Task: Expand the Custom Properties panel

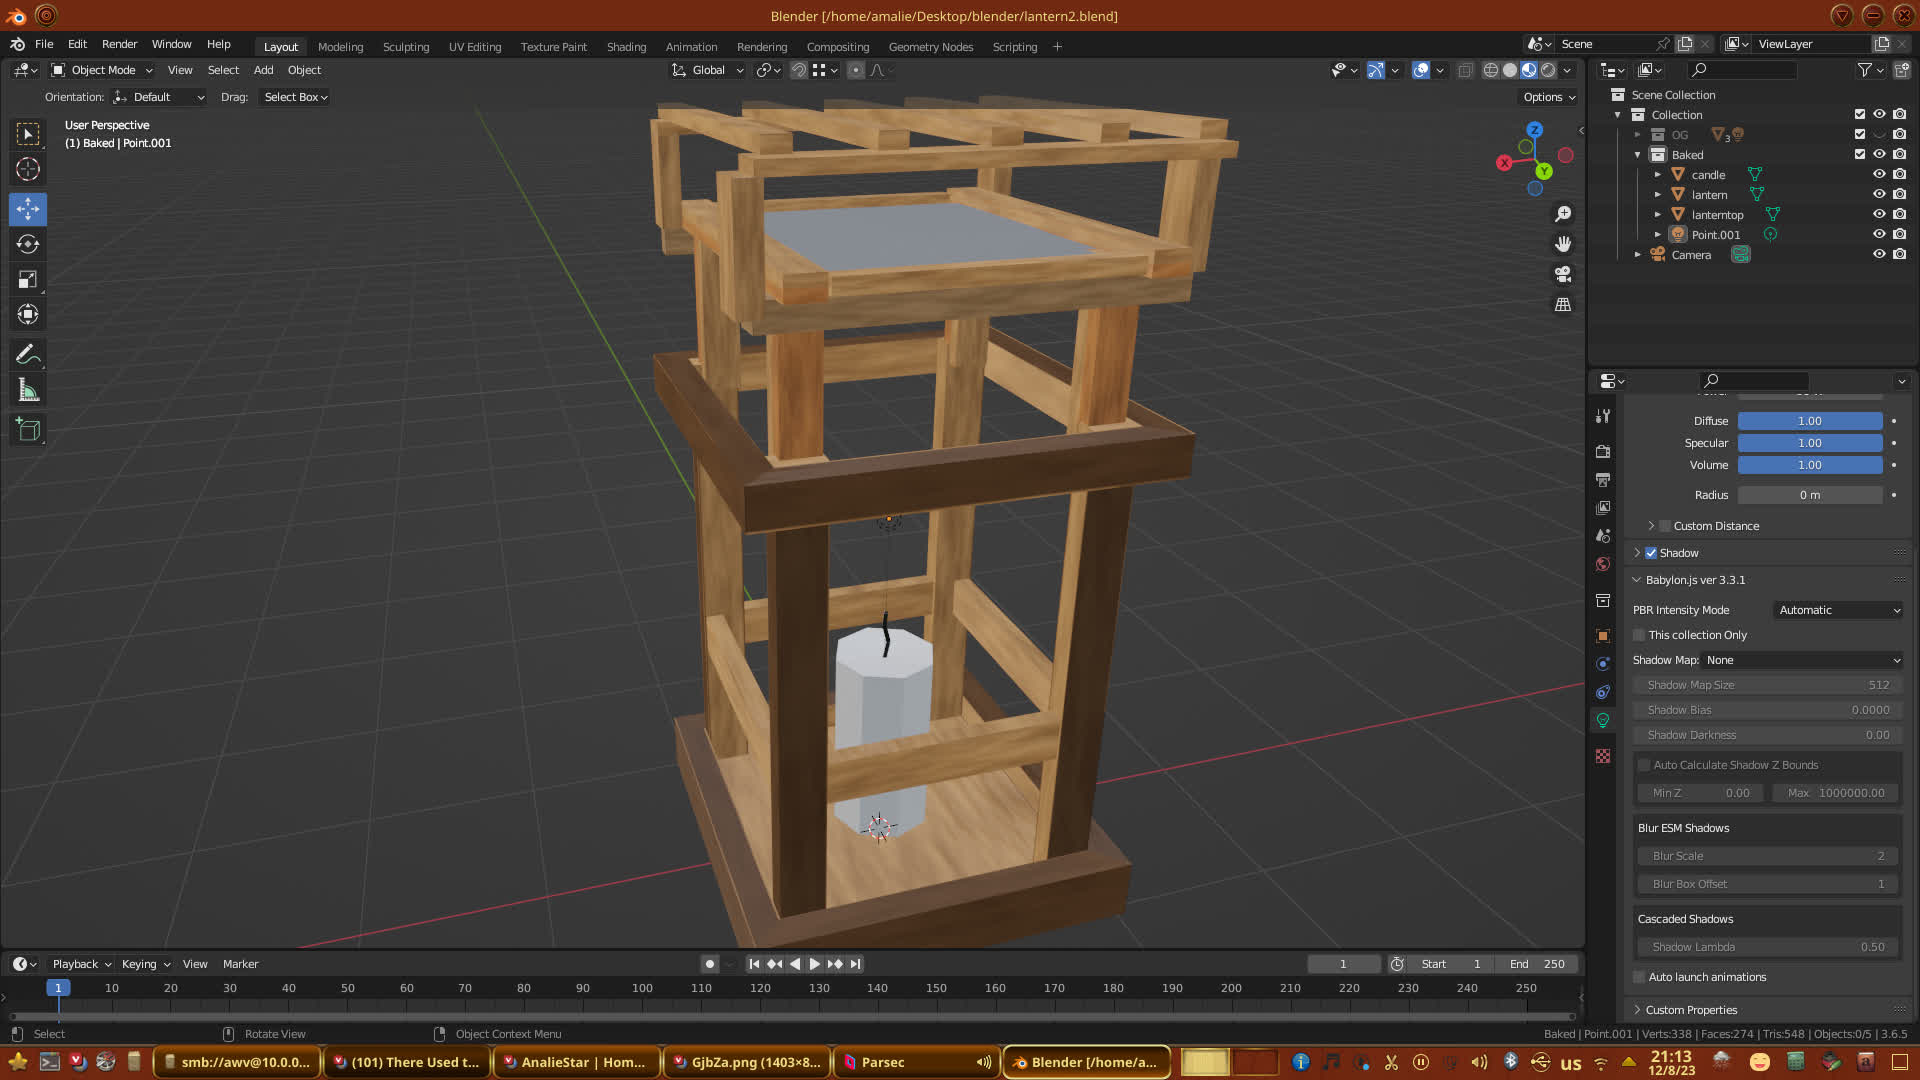Action: pyautogui.click(x=1691, y=1010)
